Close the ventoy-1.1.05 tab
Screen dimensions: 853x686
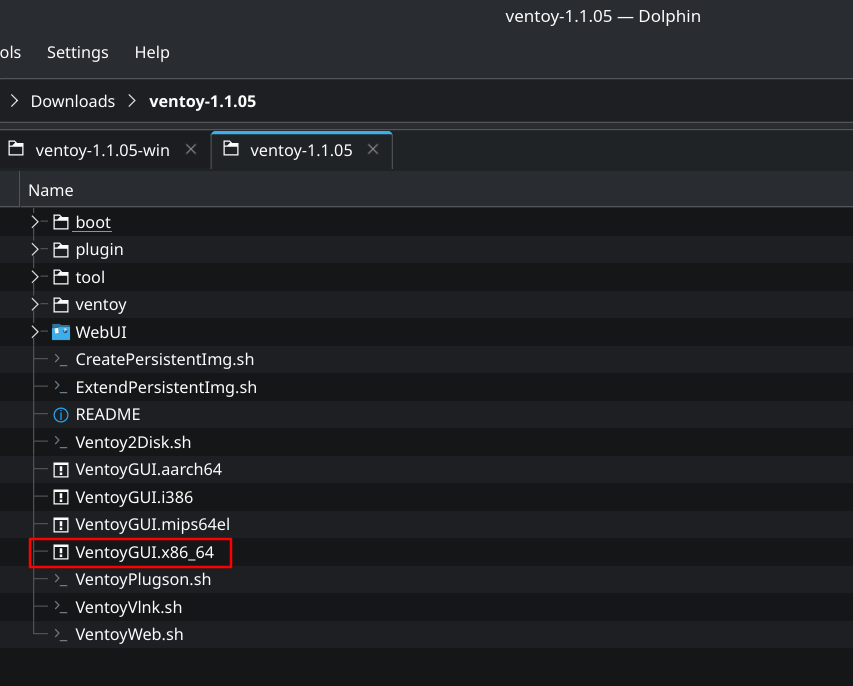373,149
